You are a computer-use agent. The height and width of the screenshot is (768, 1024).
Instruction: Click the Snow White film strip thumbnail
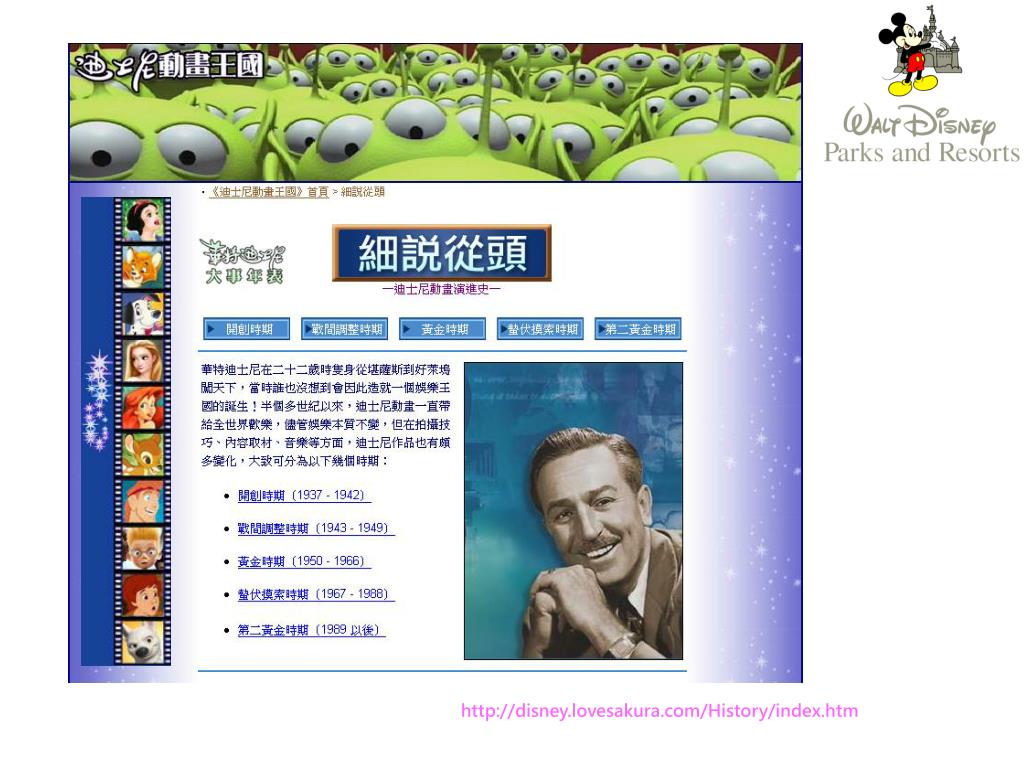click(143, 221)
